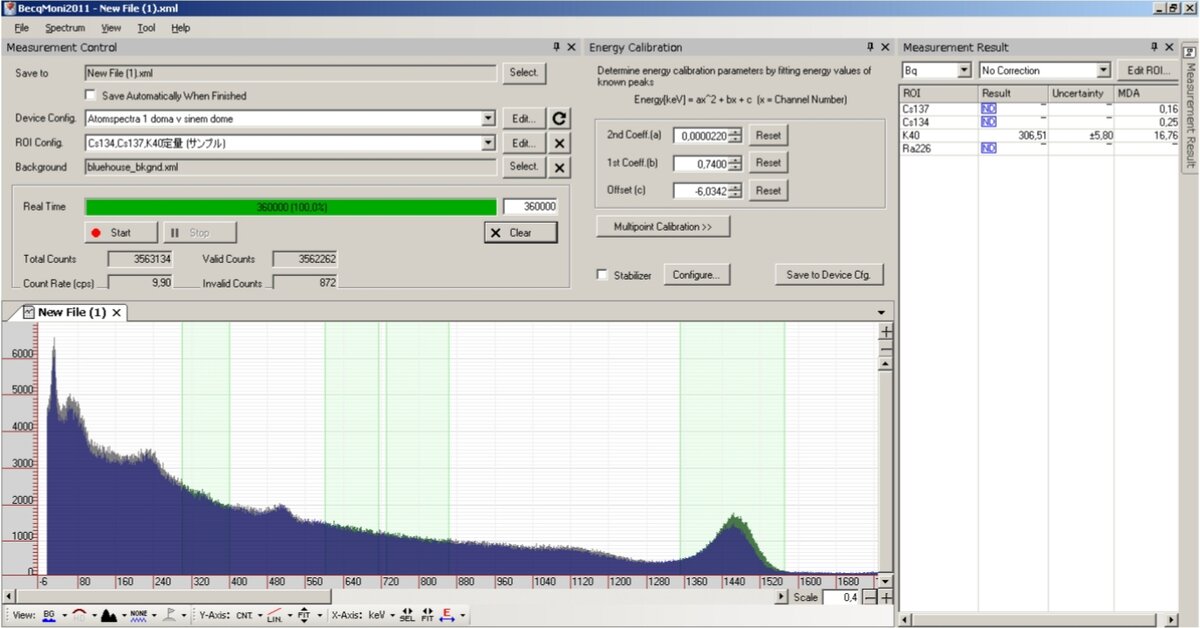Click Select next to Save to
The height and width of the screenshot is (628, 1200).
(524, 72)
